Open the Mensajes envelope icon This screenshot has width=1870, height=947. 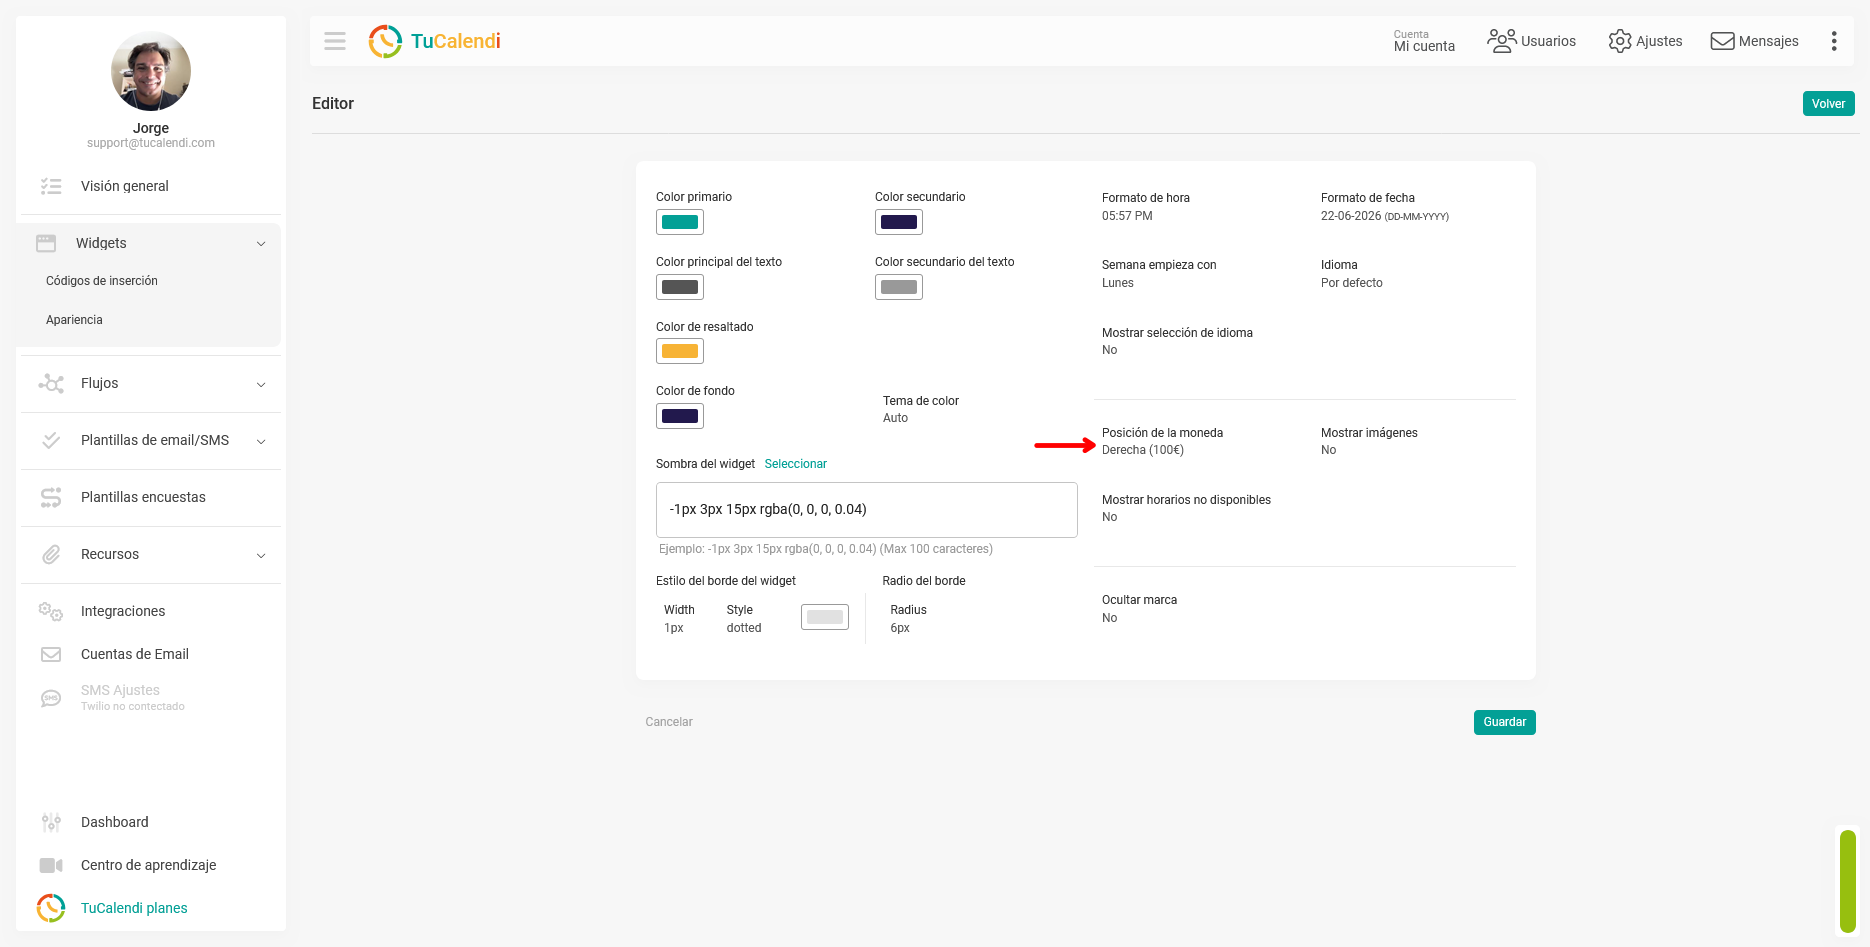tap(1722, 41)
